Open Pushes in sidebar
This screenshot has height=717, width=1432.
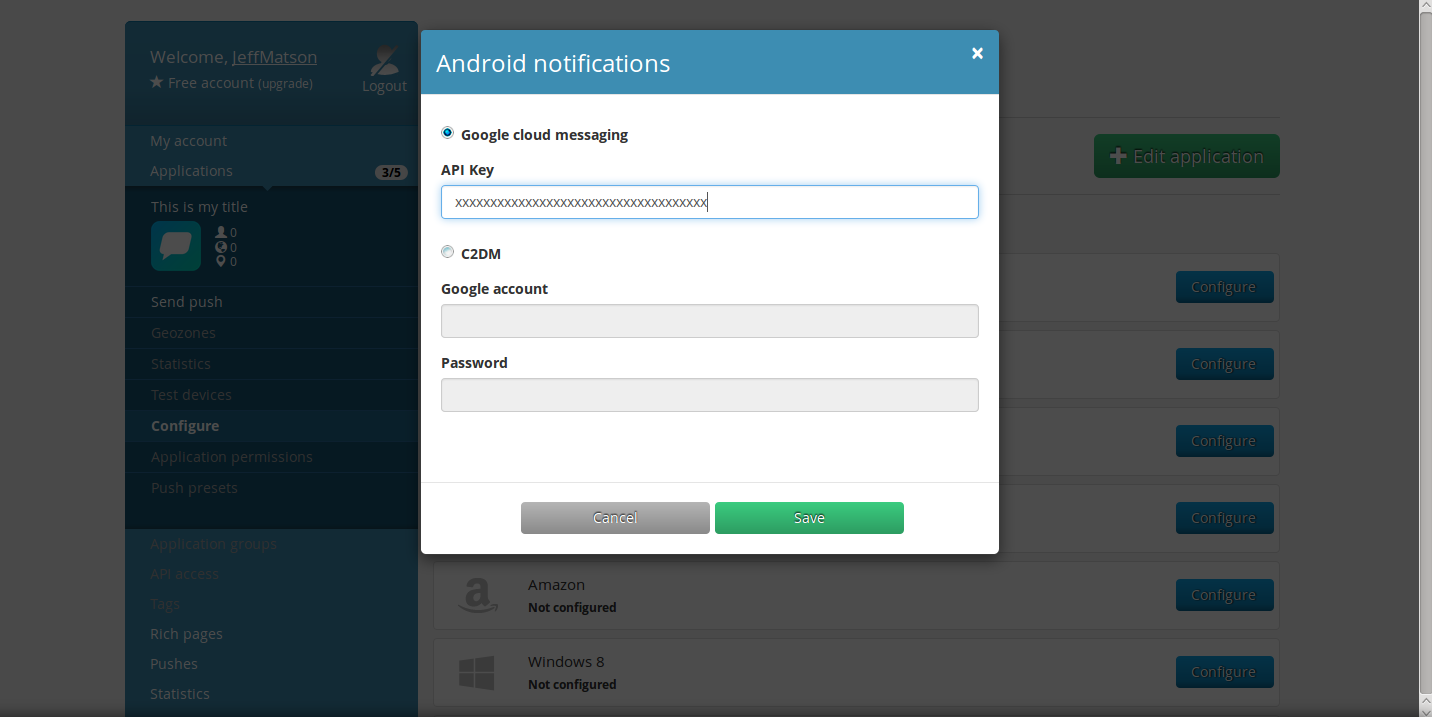(x=174, y=664)
